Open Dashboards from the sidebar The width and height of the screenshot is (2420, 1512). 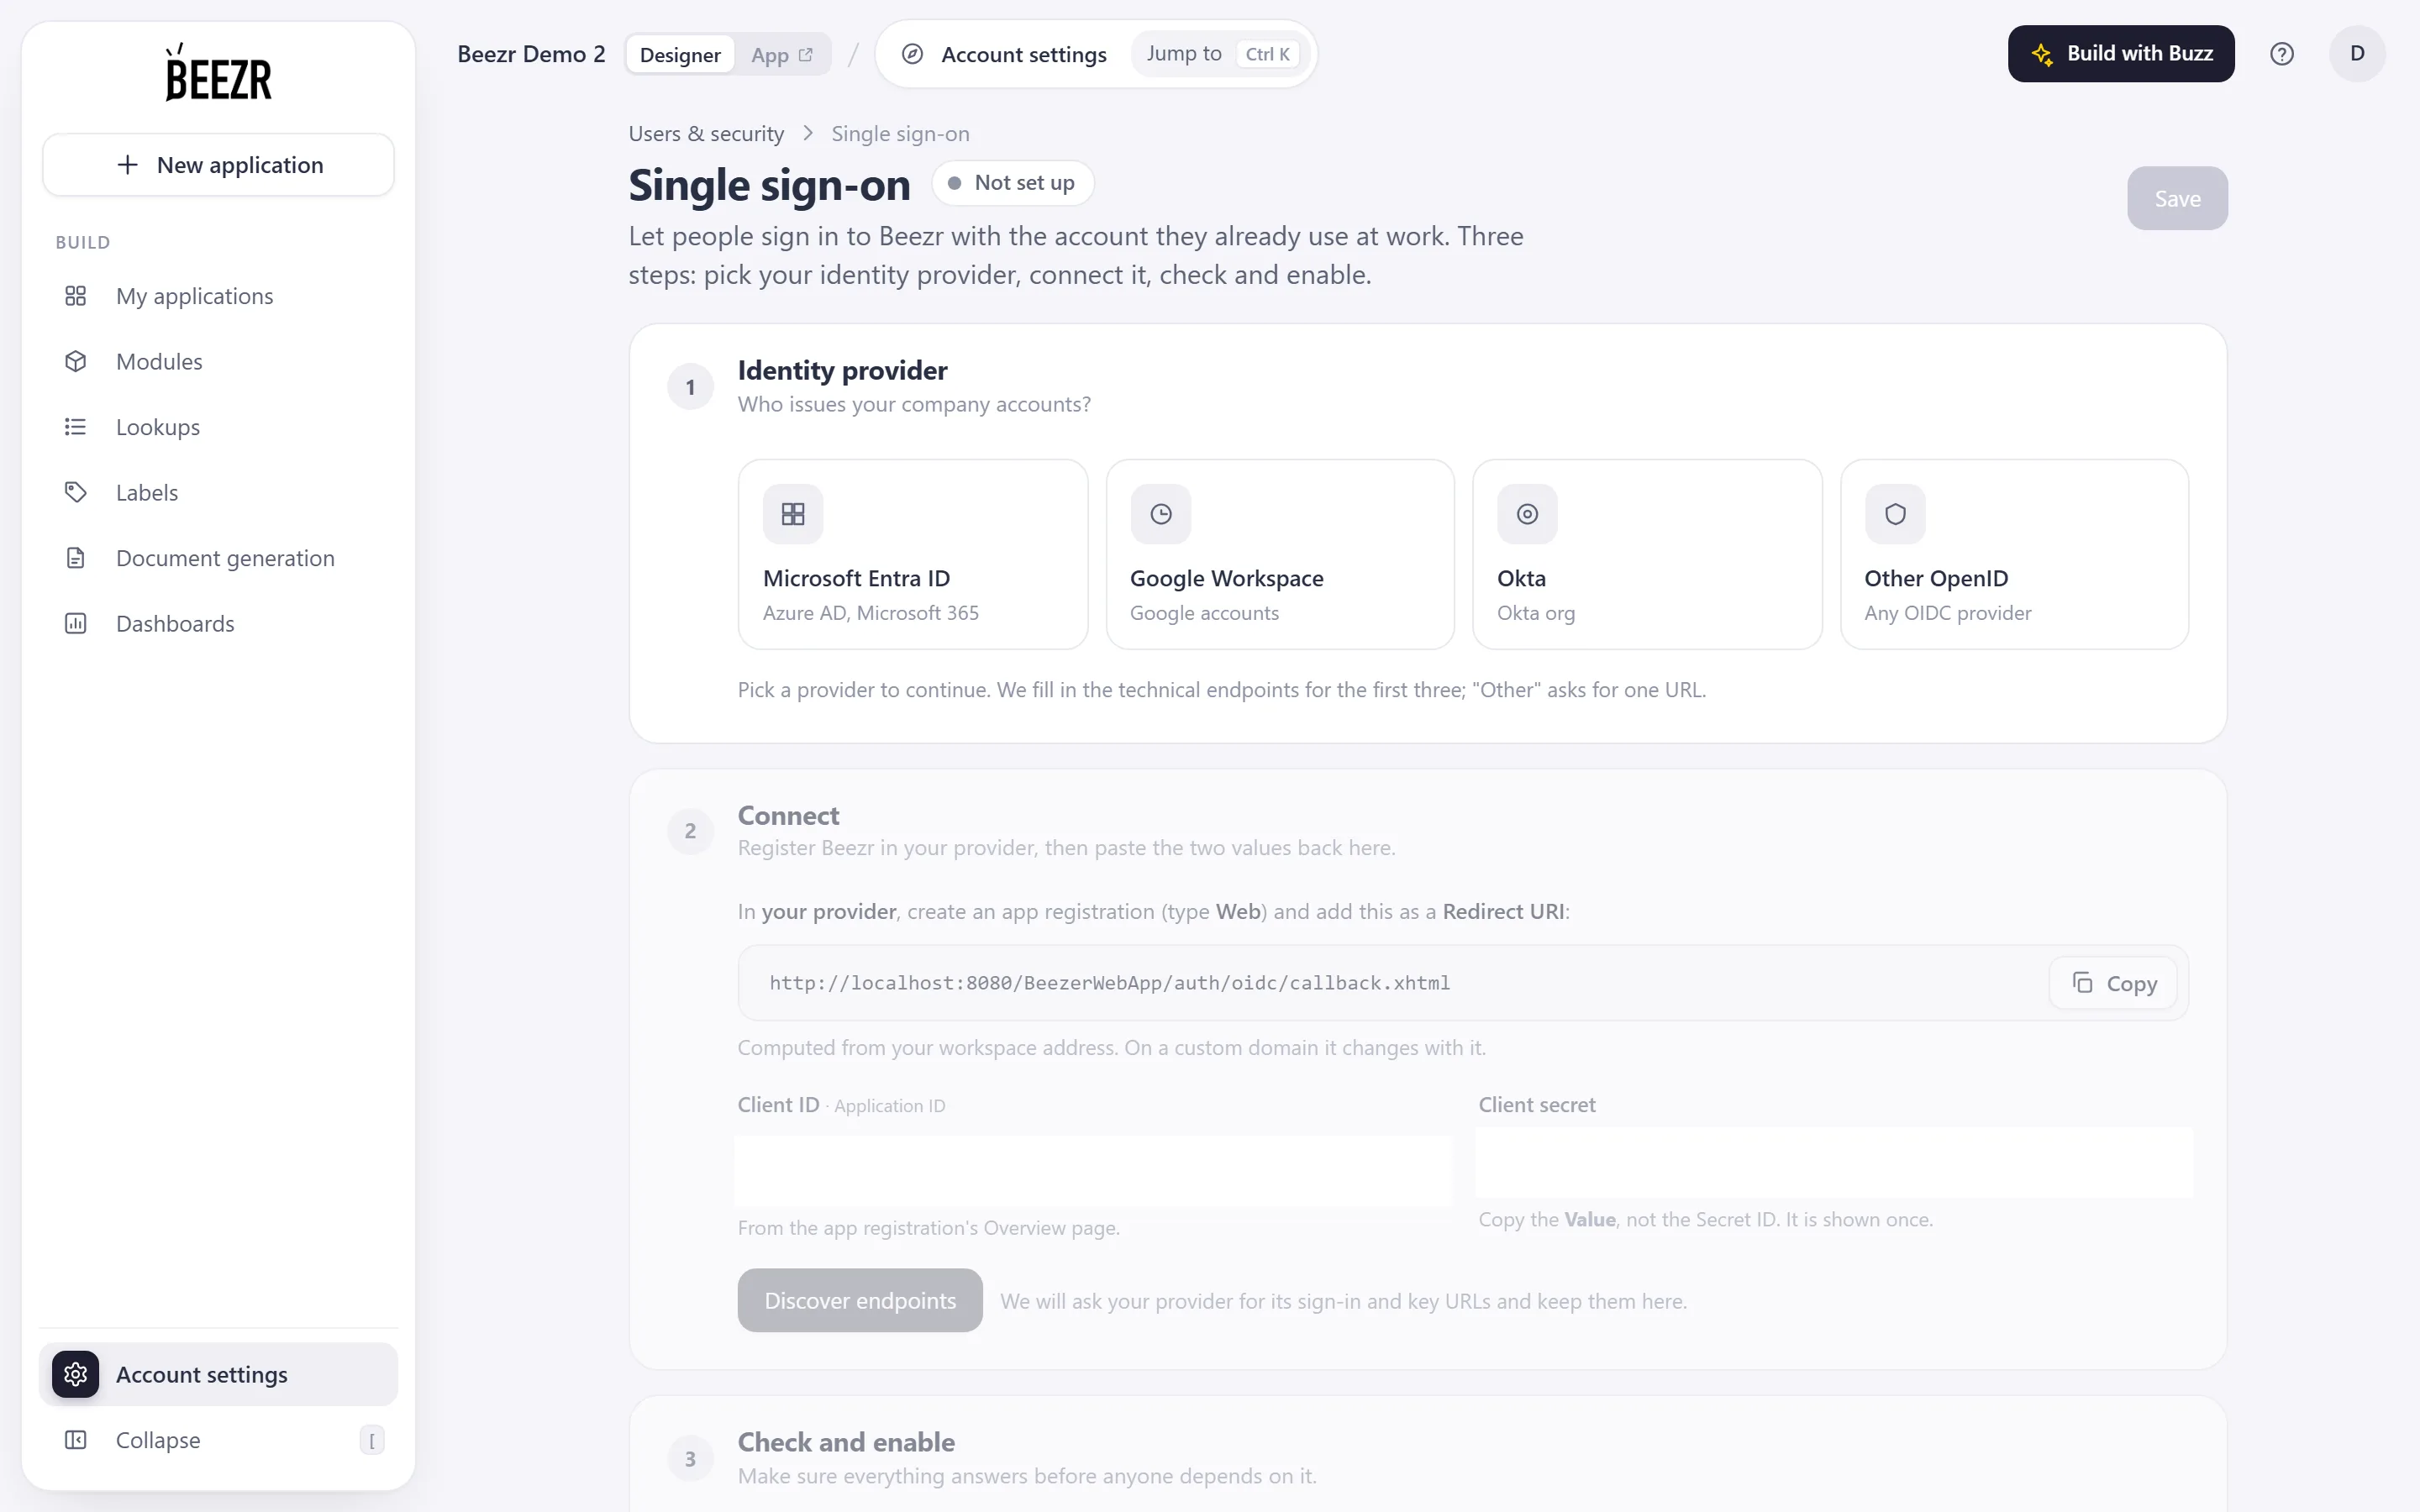pyautogui.click(x=218, y=623)
